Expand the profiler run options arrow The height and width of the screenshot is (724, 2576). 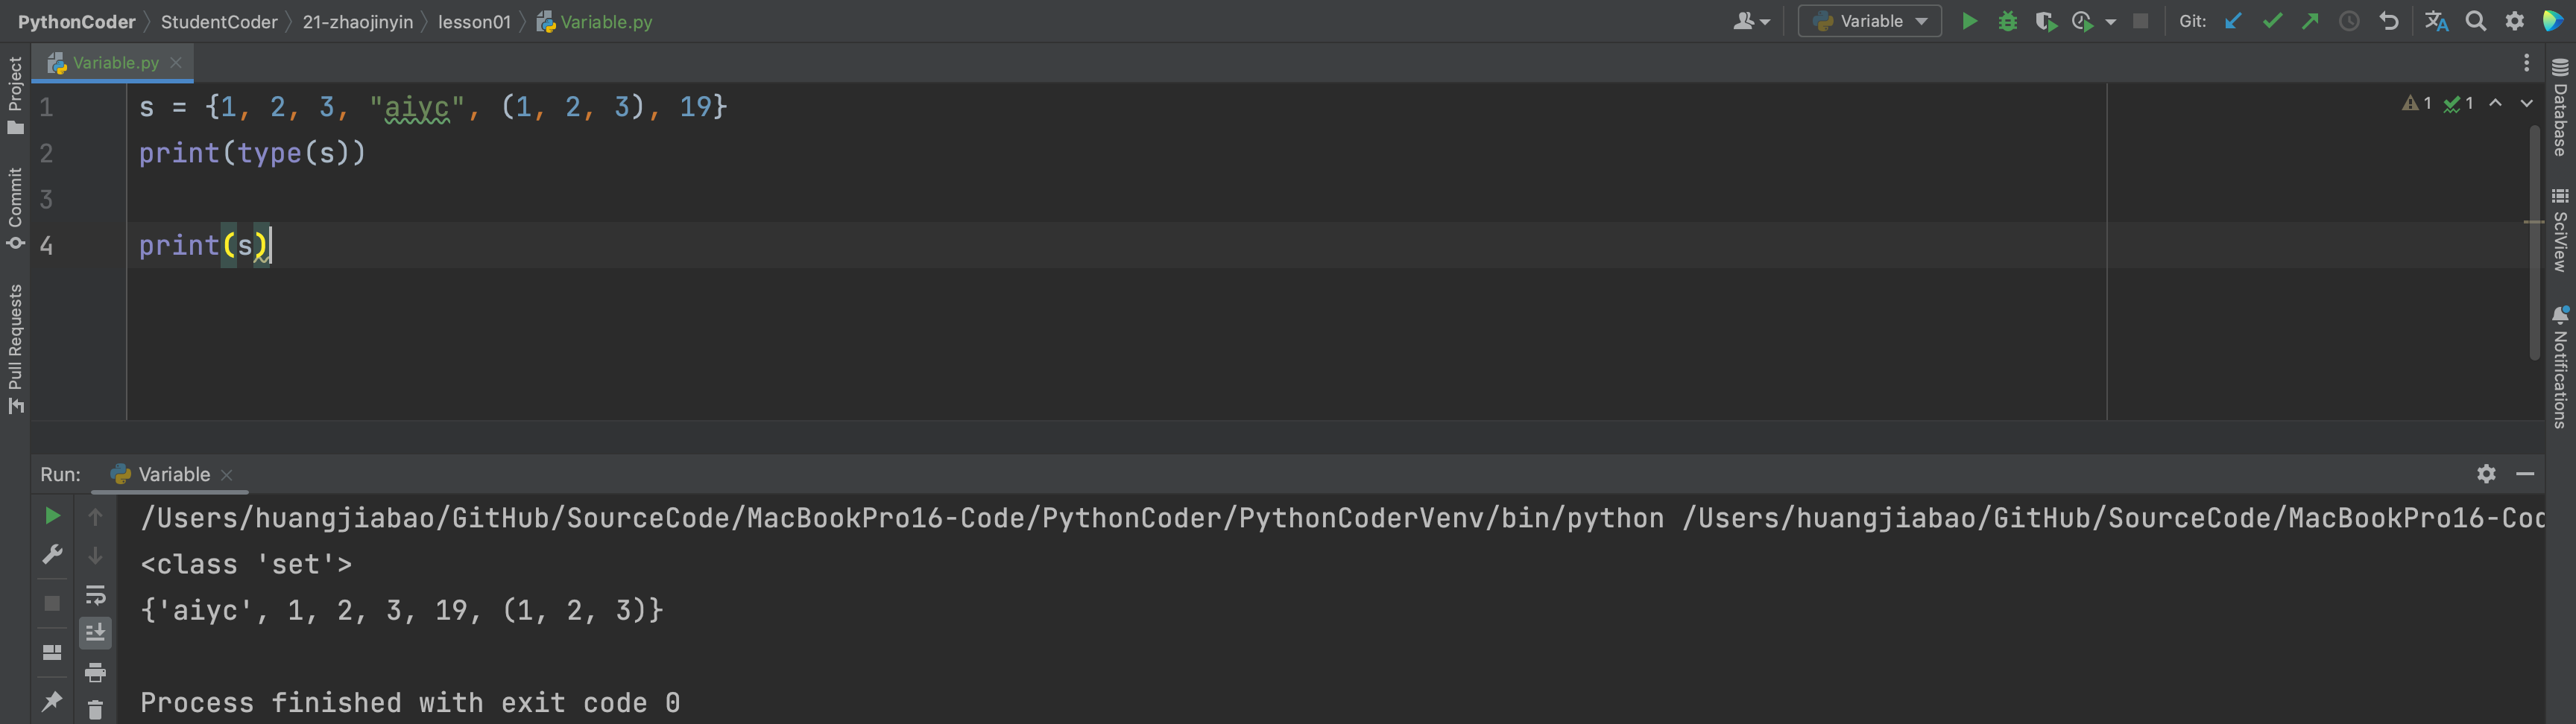click(x=2110, y=22)
